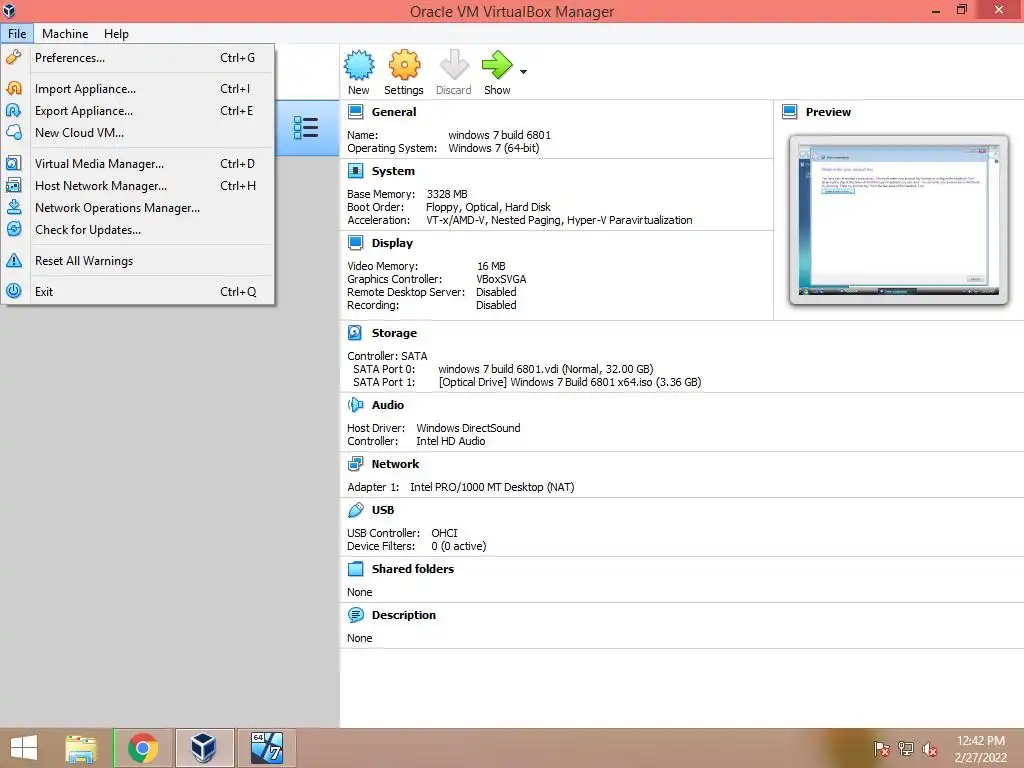Image resolution: width=1024 pixels, height=768 pixels.
Task: Select Export Appliance... menu entry
Action: [x=138, y=110]
